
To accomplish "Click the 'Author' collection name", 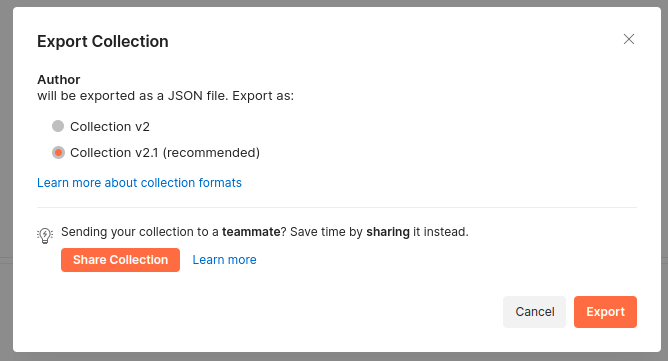I will coord(59,80).
